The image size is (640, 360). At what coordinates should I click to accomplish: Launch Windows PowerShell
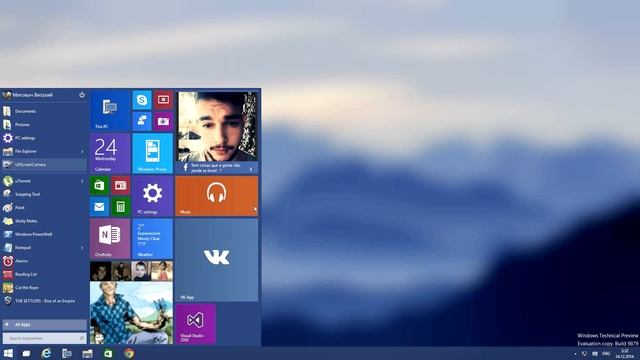44,234
